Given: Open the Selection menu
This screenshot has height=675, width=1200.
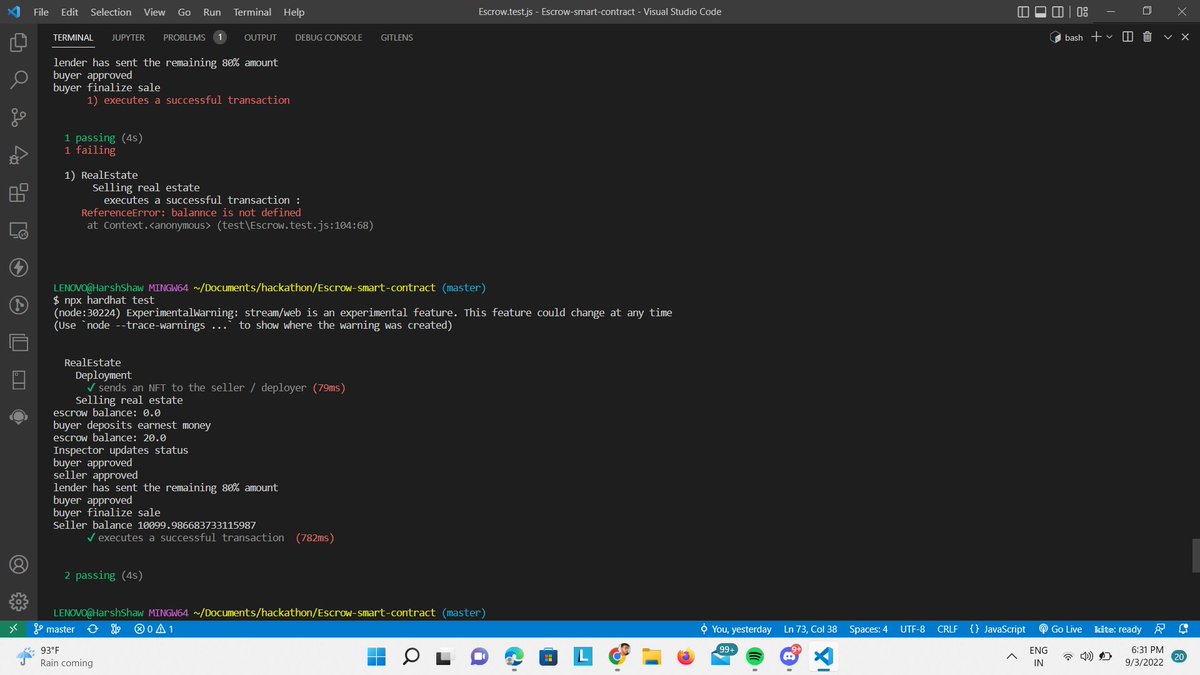Looking at the screenshot, I should 111,12.
